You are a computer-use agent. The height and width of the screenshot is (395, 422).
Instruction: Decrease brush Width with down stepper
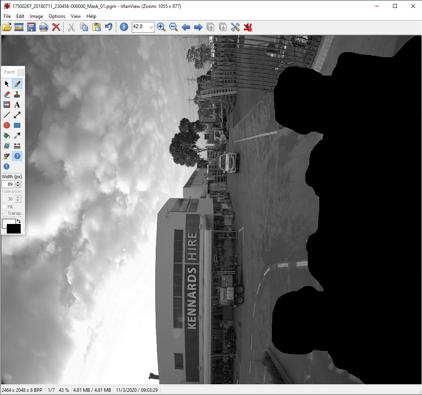[18, 186]
